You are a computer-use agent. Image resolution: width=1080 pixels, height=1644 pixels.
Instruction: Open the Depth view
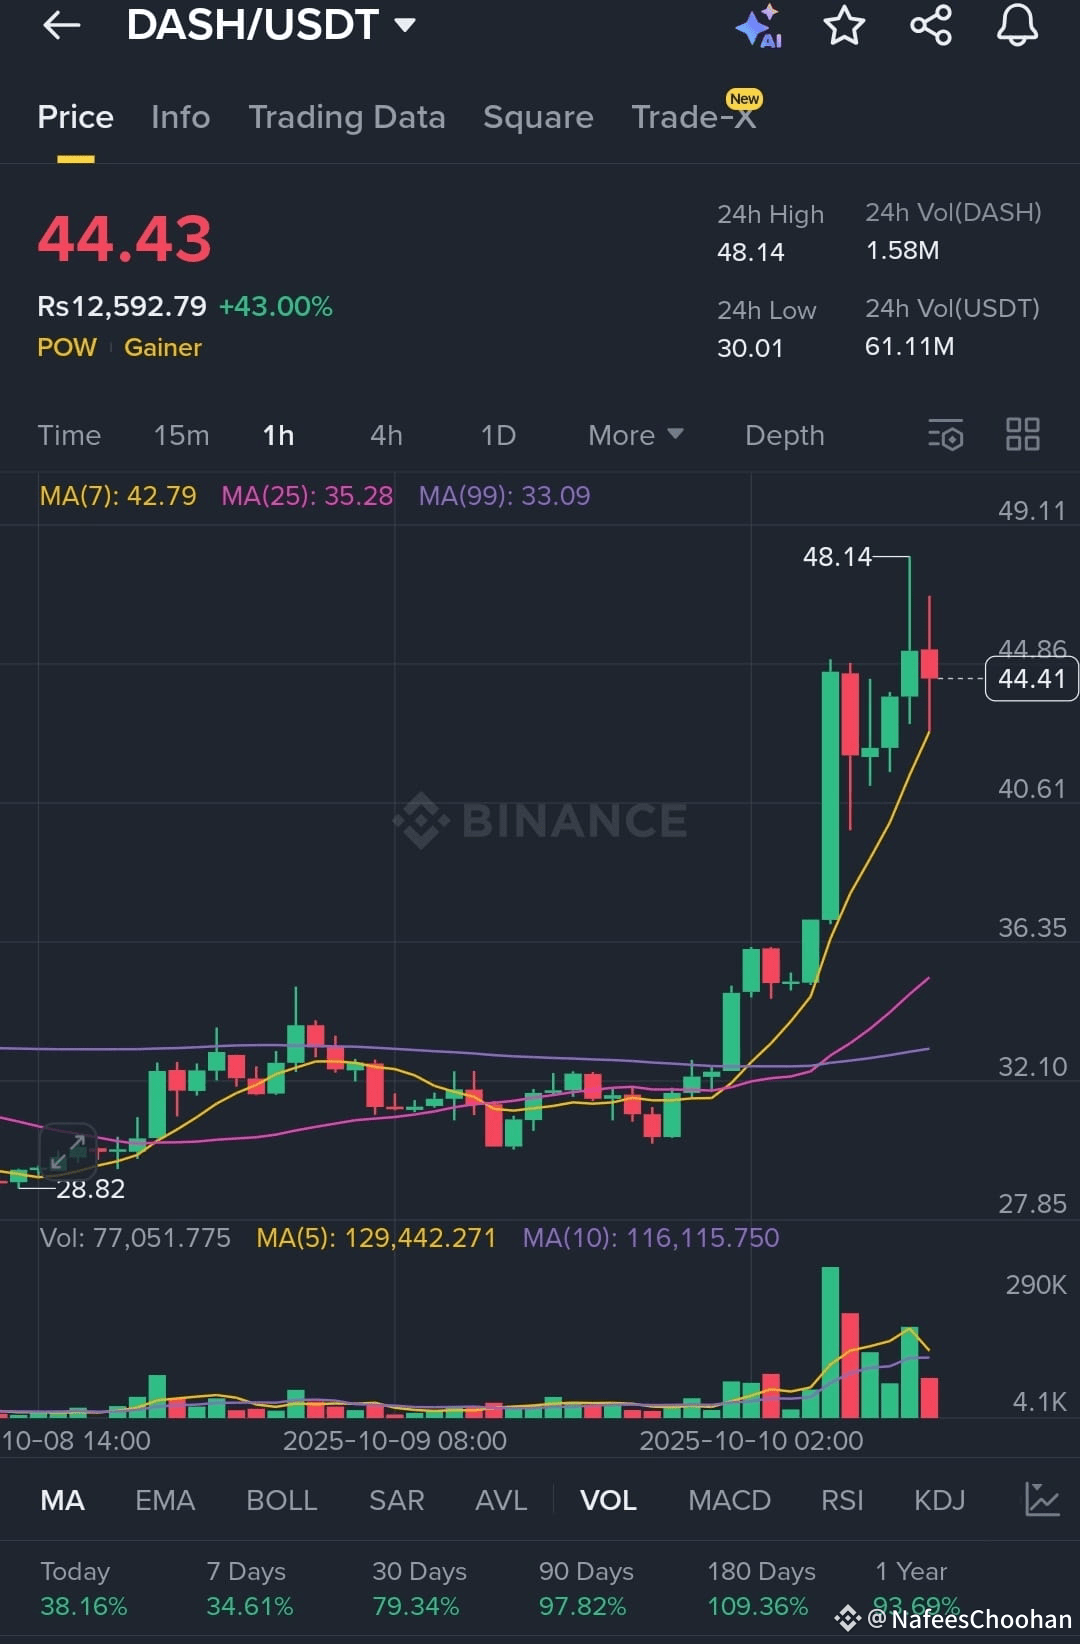(784, 435)
